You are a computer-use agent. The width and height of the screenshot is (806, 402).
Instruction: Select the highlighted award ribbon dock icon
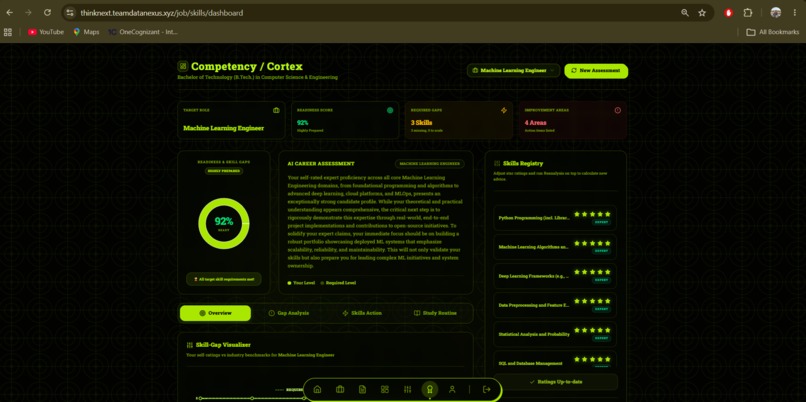[x=430, y=389]
